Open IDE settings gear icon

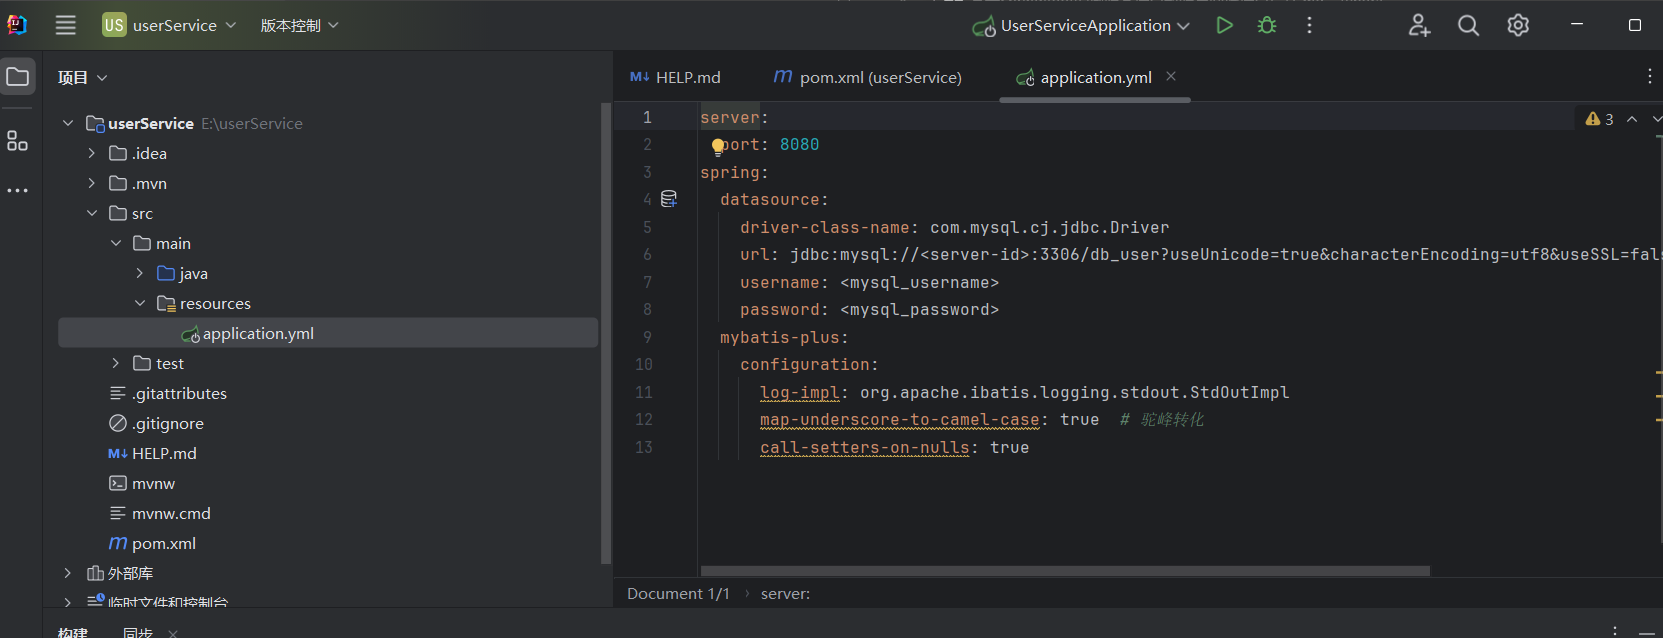coord(1518,25)
